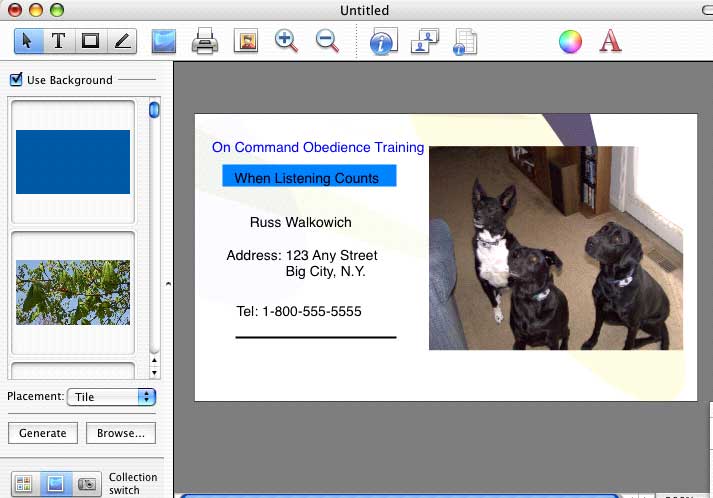
Task: Click the Browse... button
Action: pos(121,433)
